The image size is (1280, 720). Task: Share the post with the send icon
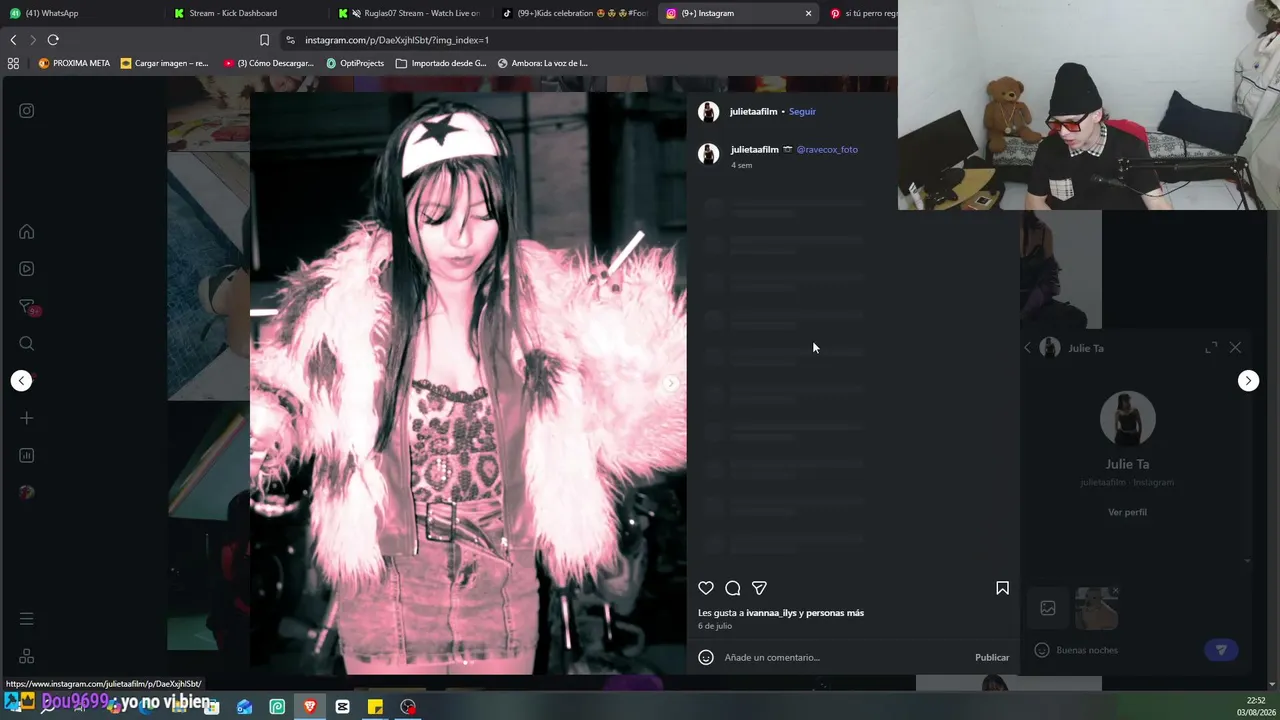759,588
